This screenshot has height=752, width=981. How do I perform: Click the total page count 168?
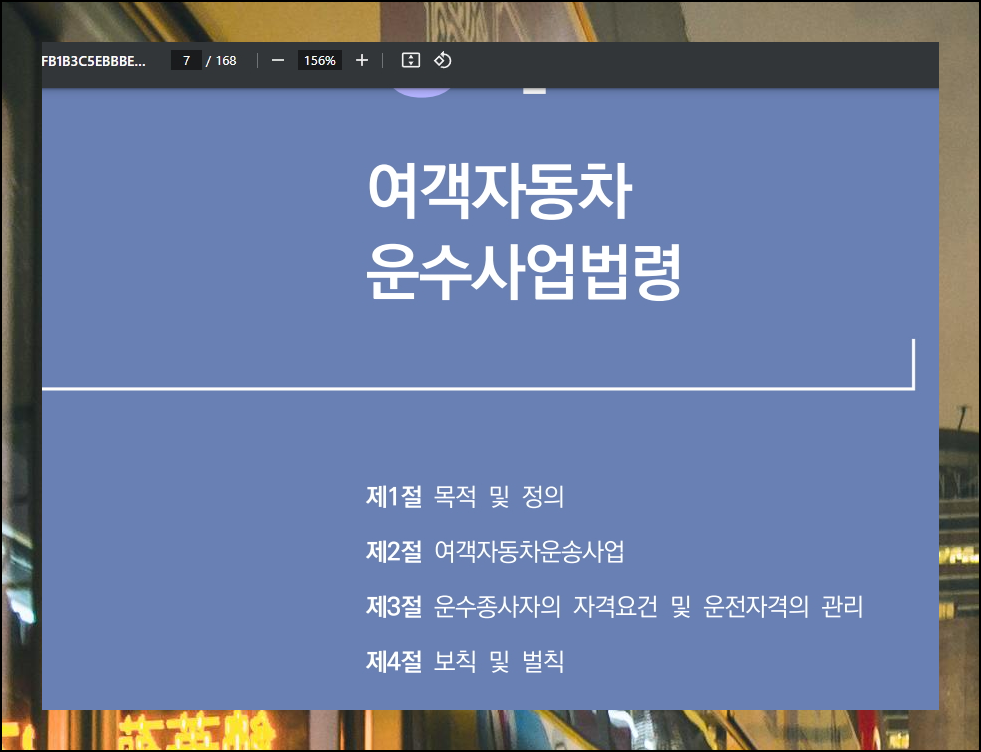(226, 61)
